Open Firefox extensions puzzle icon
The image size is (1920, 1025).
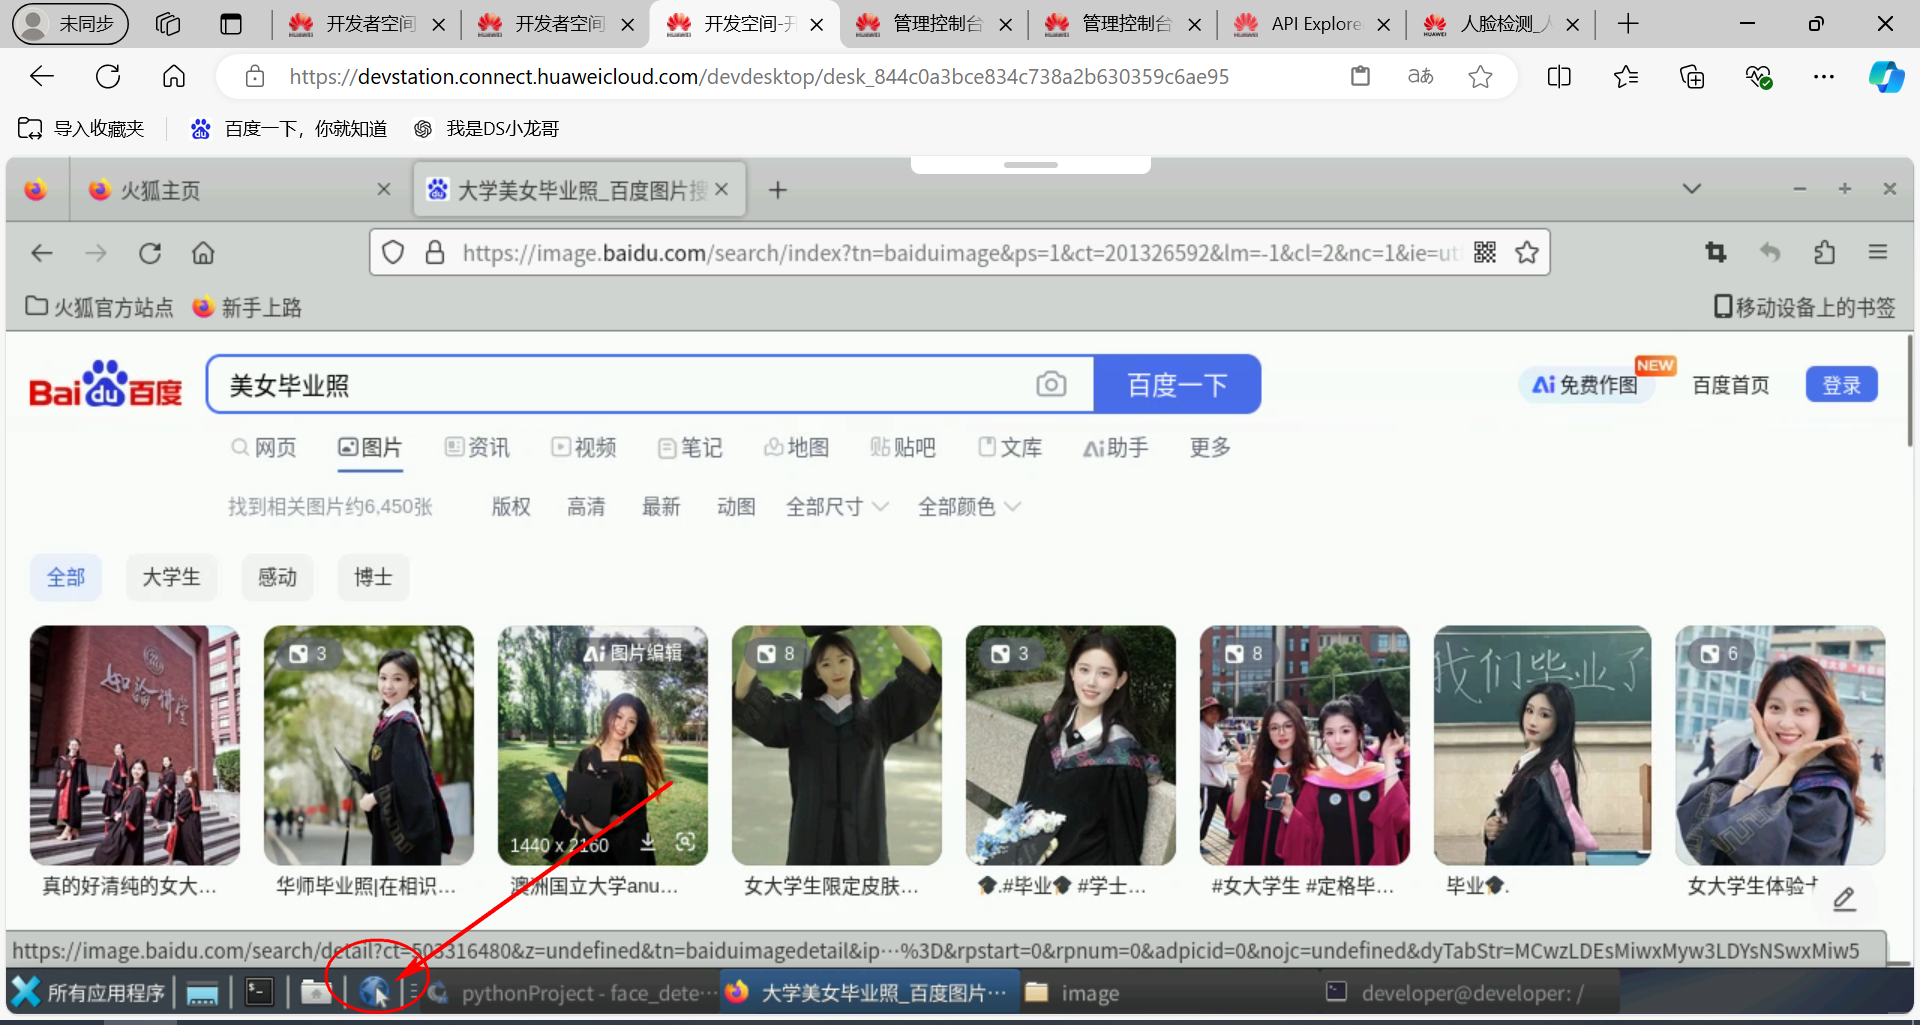pos(1824,253)
